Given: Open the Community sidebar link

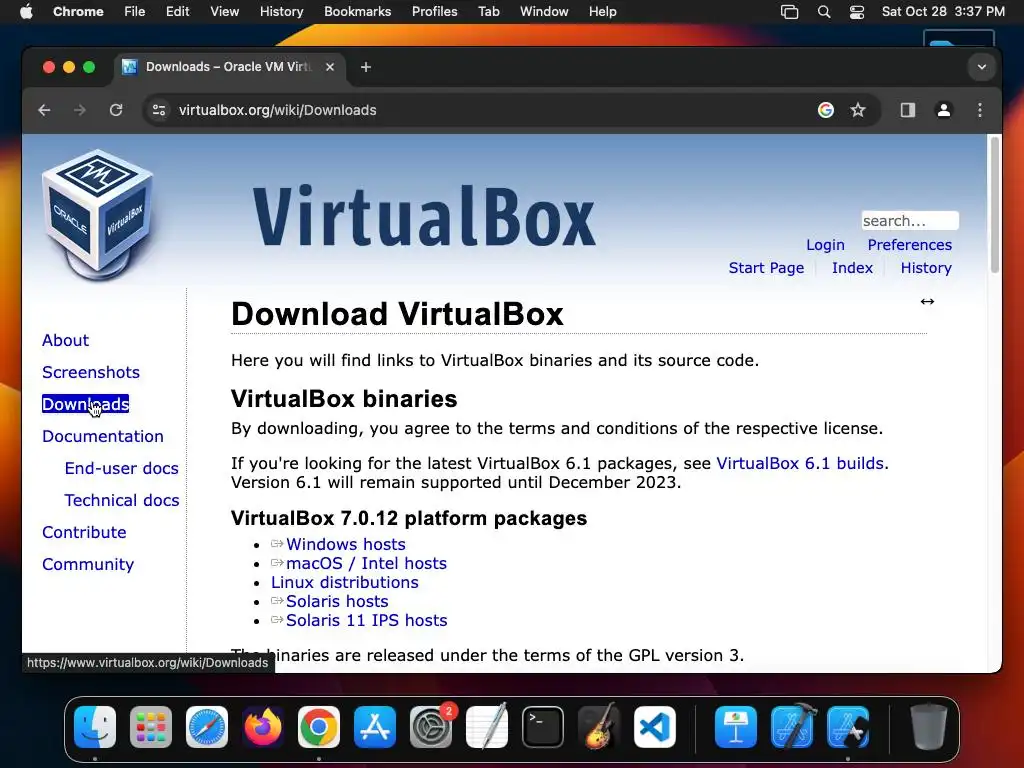Looking at the screenshot, I should tap(88, 564).
